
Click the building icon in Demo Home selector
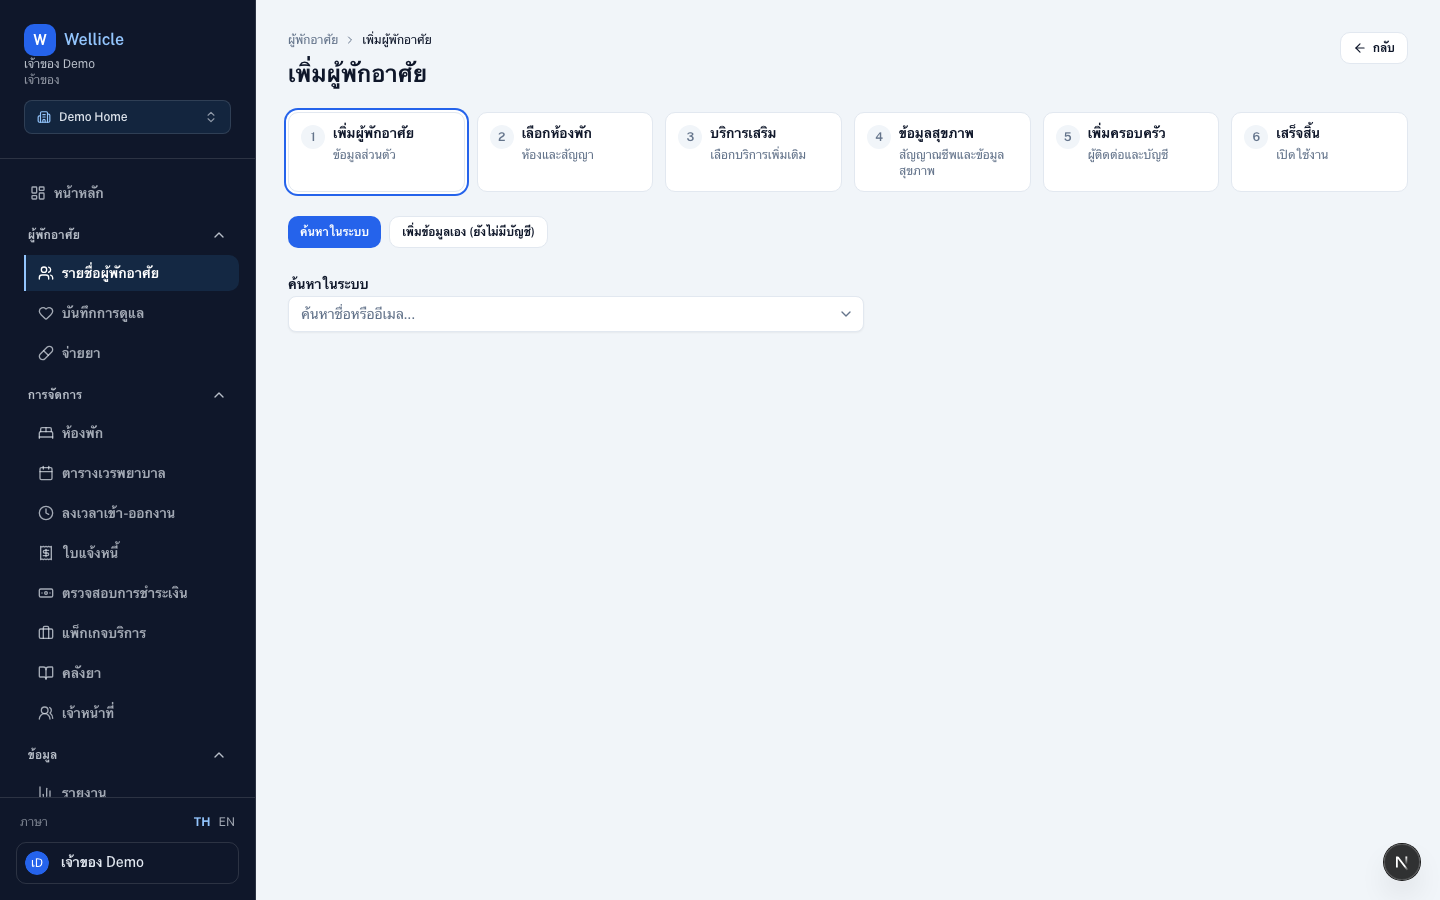pyautogui.click(x=44, y=117)
